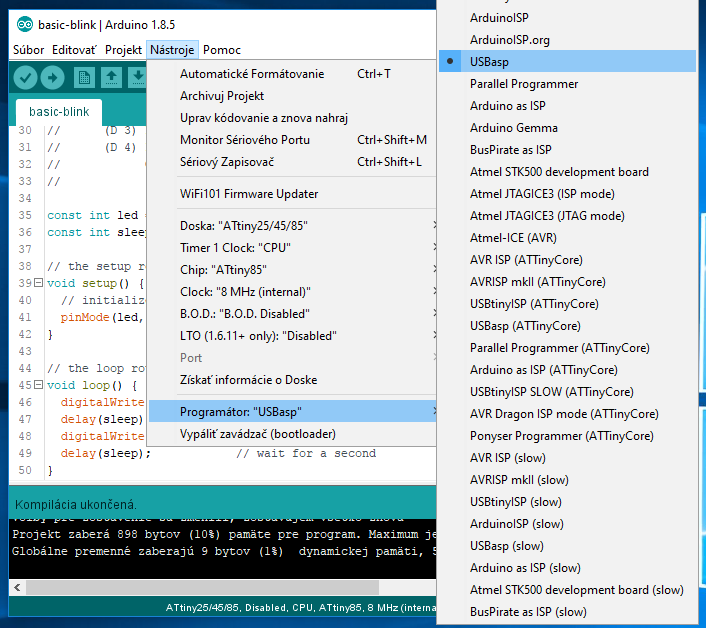Open Monitor Sériového Portu
The image size is (706, 628).
(292, 140)
